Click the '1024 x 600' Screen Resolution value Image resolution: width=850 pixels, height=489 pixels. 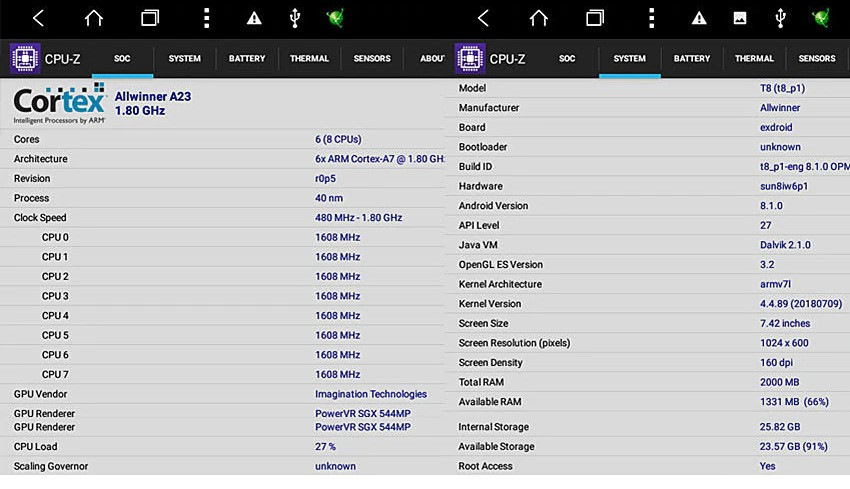[784, 343]
